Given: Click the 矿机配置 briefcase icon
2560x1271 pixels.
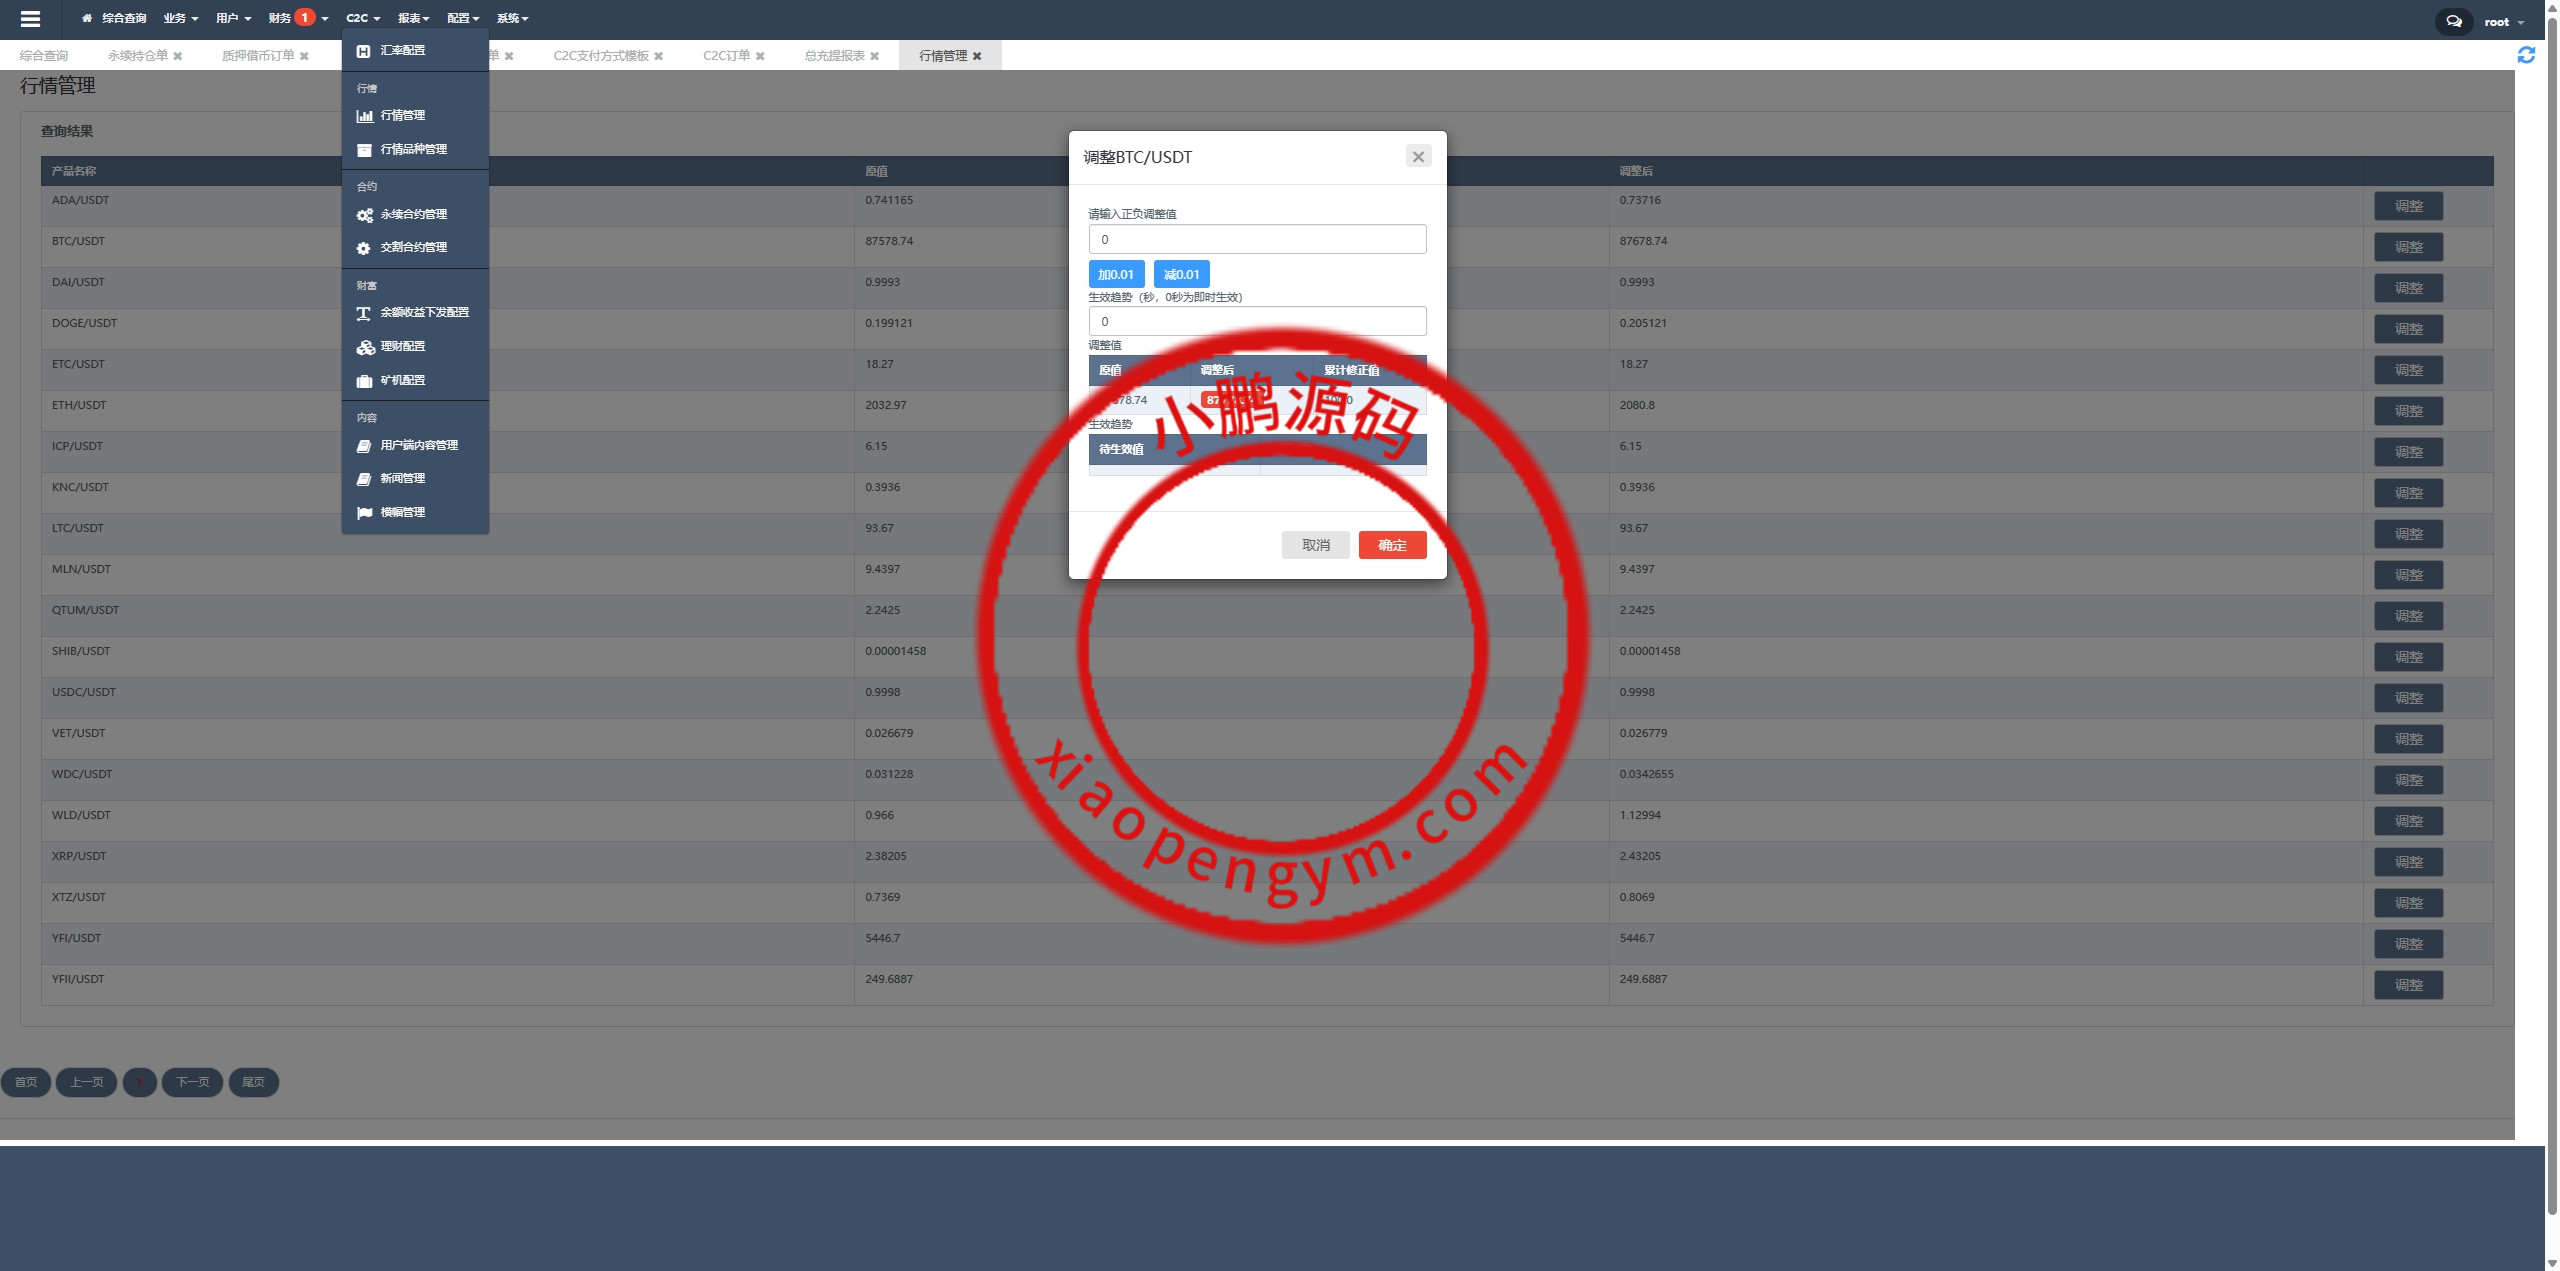Looking at the screenshot, I should click(x=364, y=381).
